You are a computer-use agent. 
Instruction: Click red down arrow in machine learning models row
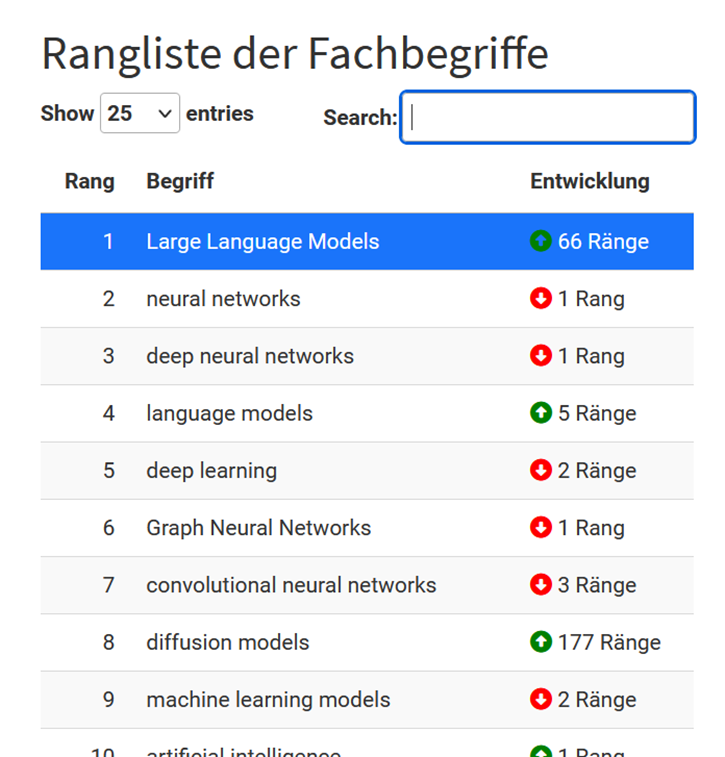[x=541, y=700]
